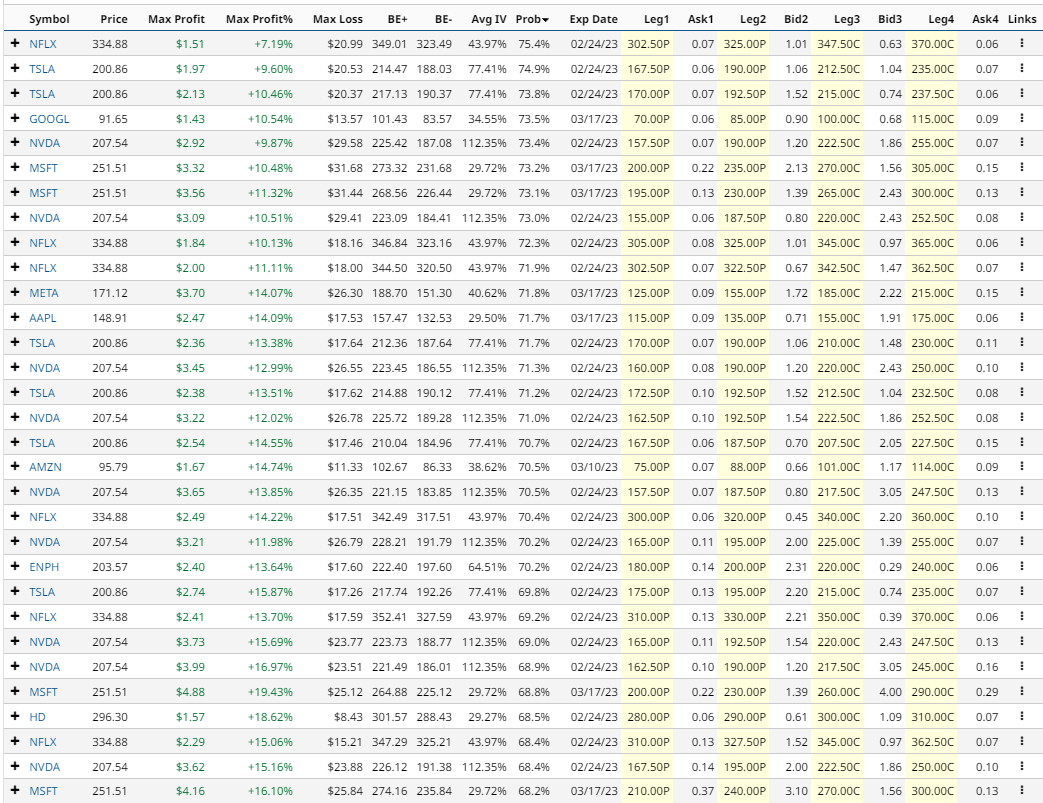This screenshot has width=1043, height=803.
Task: Expand the AMZN row details
Action: (x=15, y=467)
